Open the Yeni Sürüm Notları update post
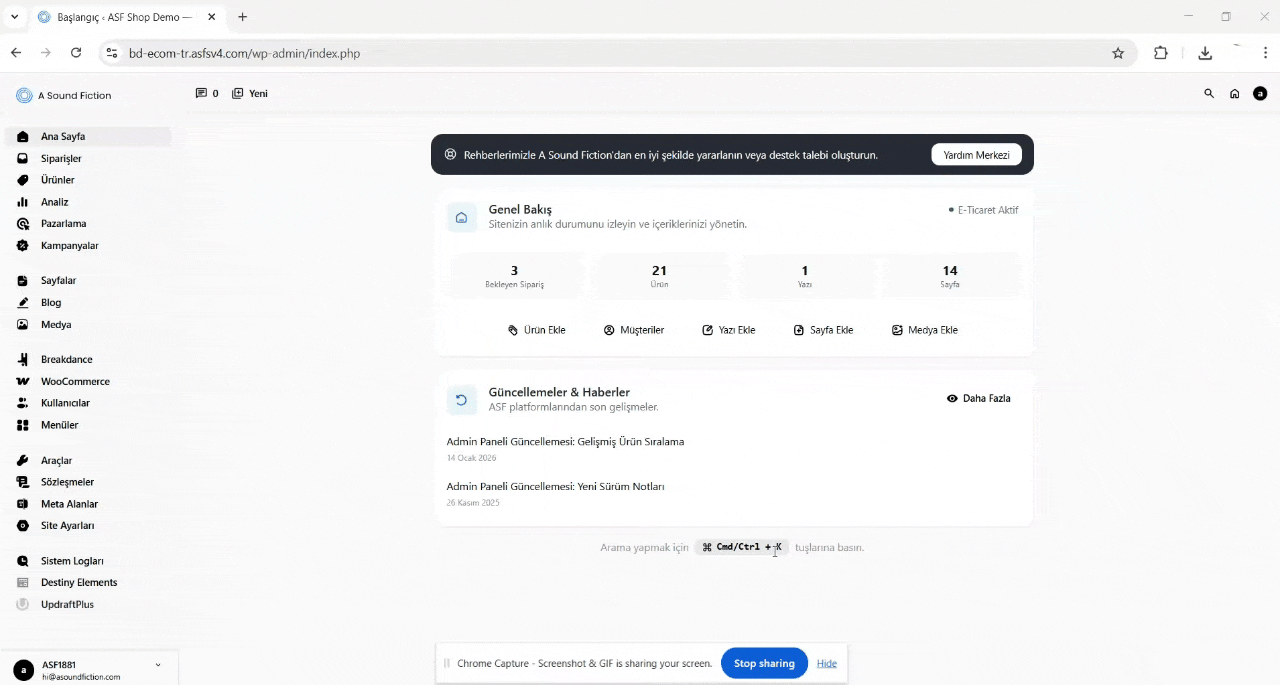This screenshot has width=1280, height=685. click(555, 486)
